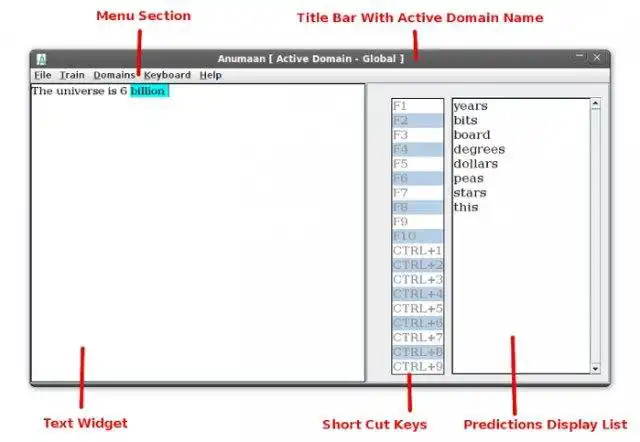Open the Domains menu
Image resolution: width=640 pixels, height=442 pixels.
click(114, 75)
